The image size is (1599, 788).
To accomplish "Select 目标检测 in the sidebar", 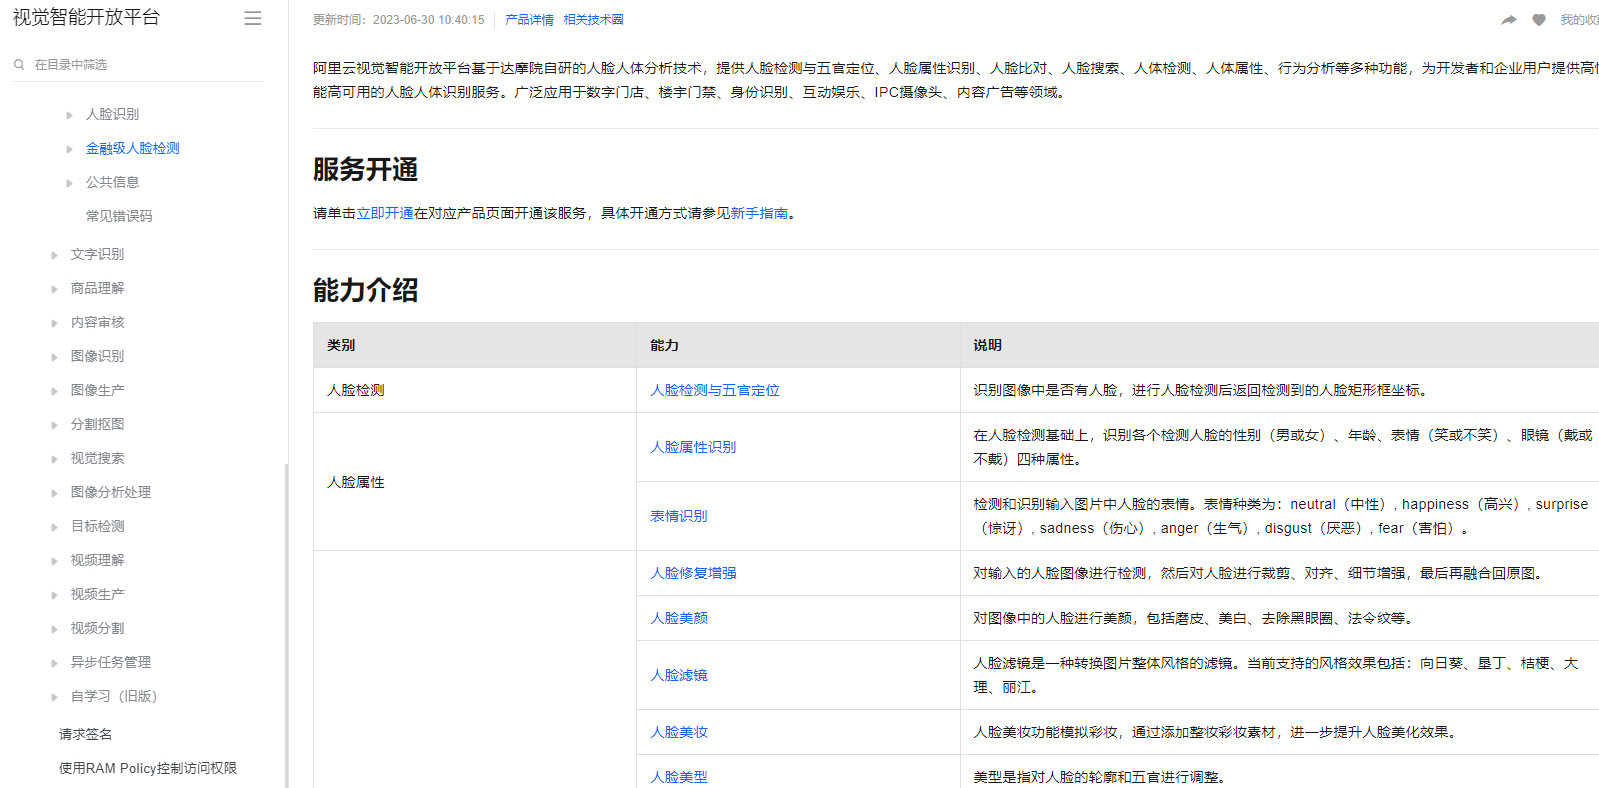I will tap(97, 526).
